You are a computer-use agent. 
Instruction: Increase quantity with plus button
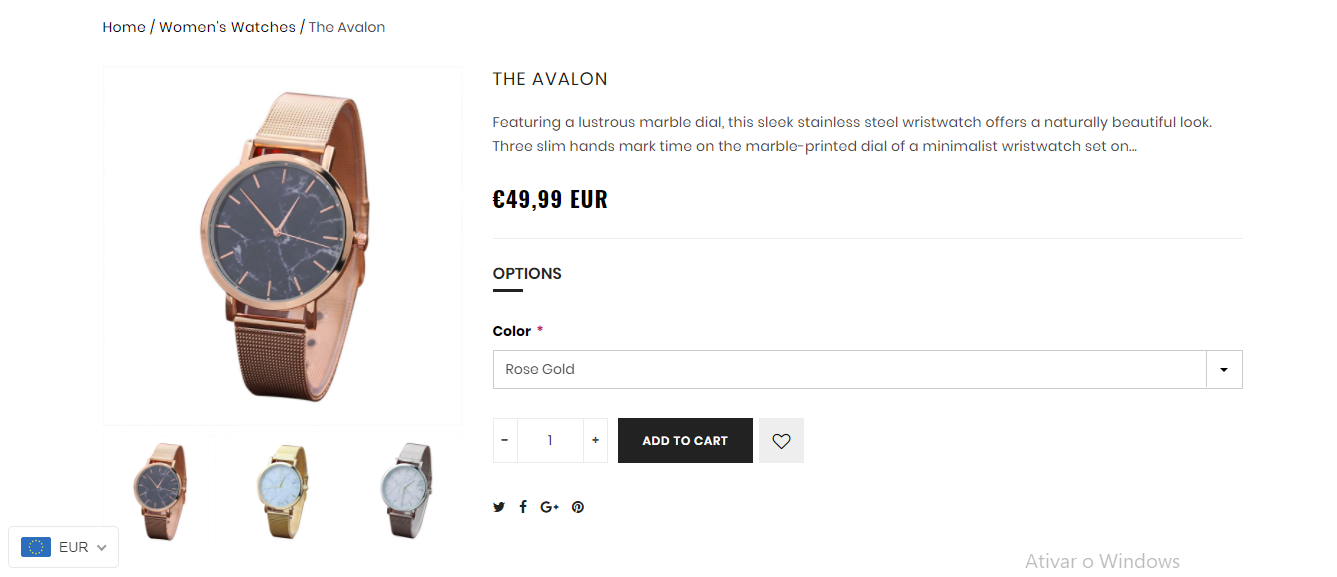(x=595, y=441)
